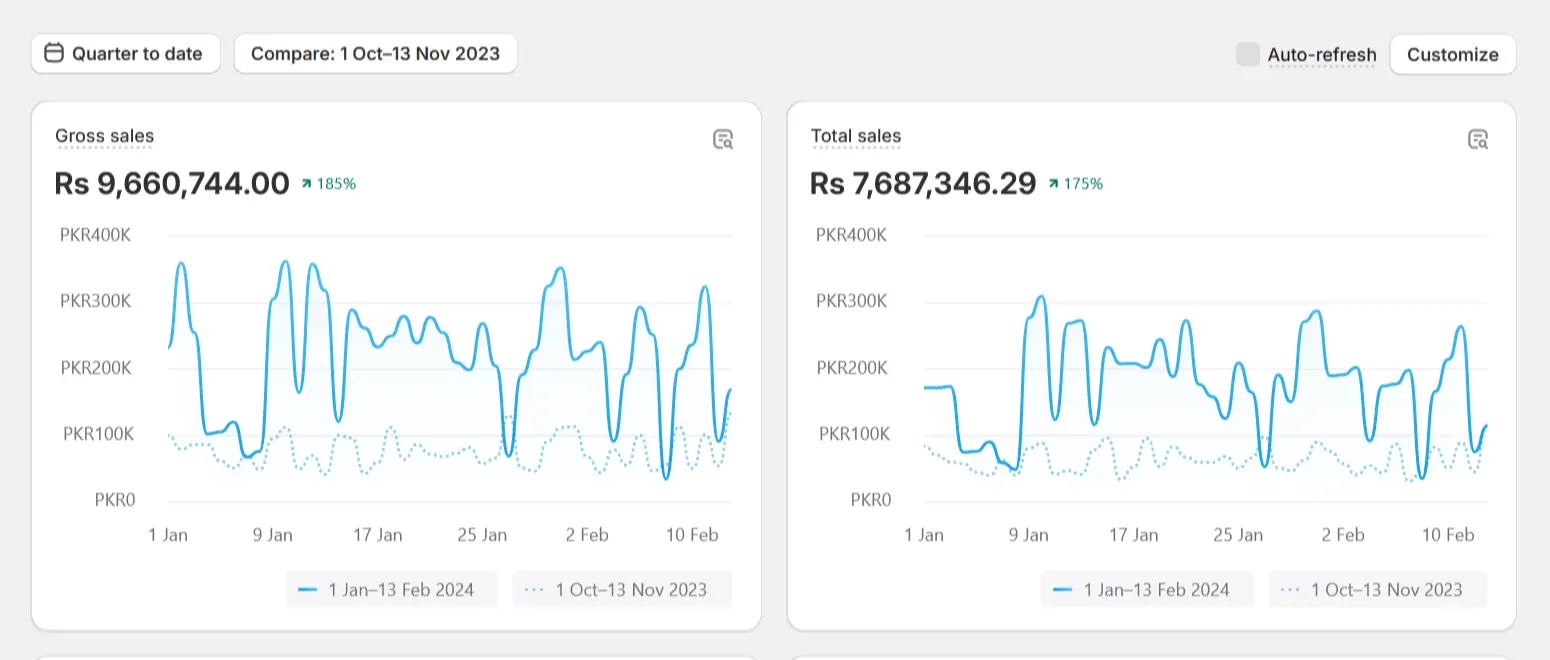Select the Rs 9,660,744.00 gross sales figure
The image size is (1550, 660).
[x=172, y=184]
